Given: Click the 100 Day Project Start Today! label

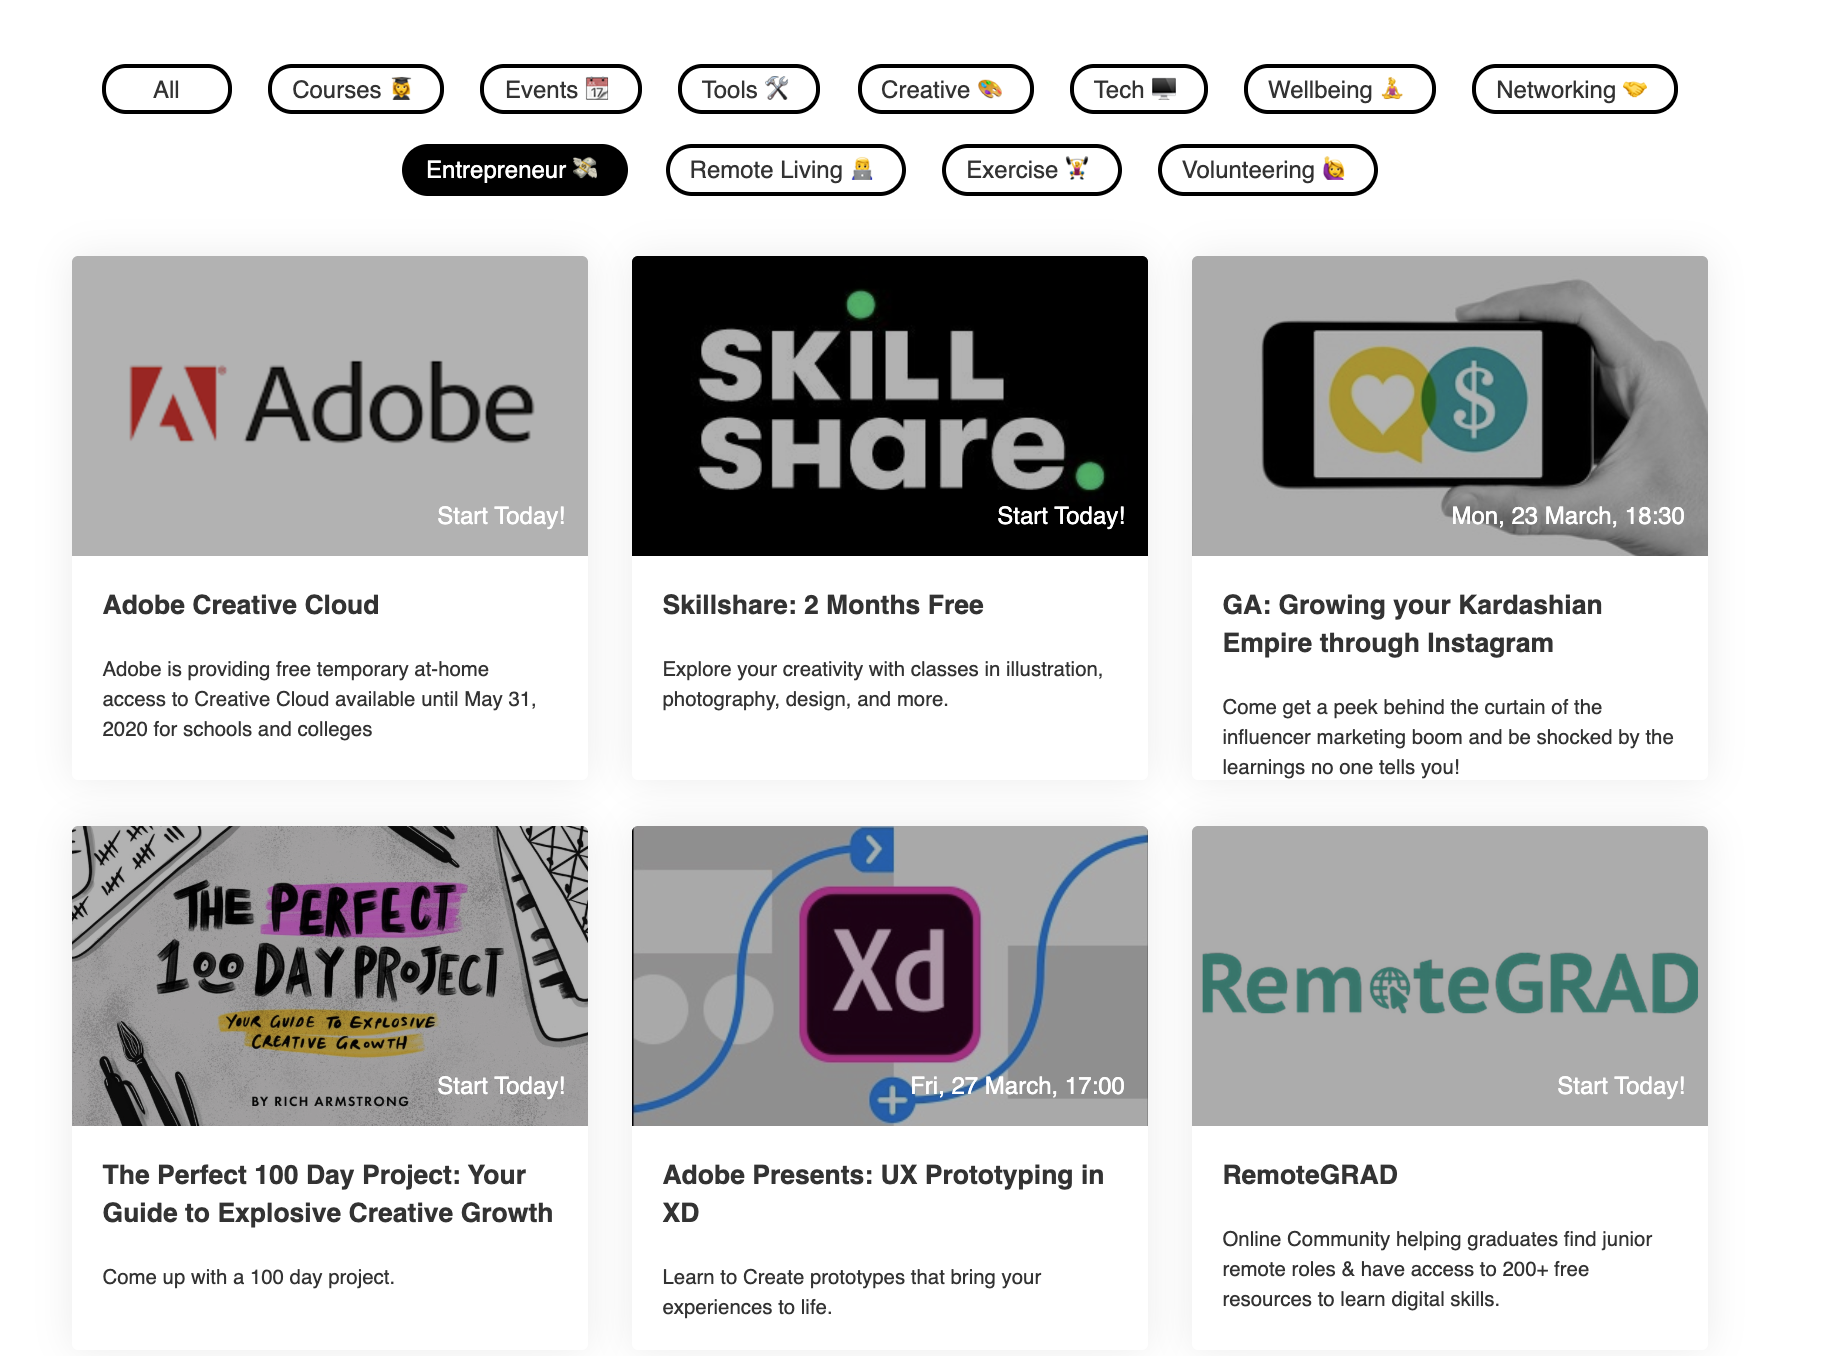Looking at the screenshot, I should tap(501, 1086).
